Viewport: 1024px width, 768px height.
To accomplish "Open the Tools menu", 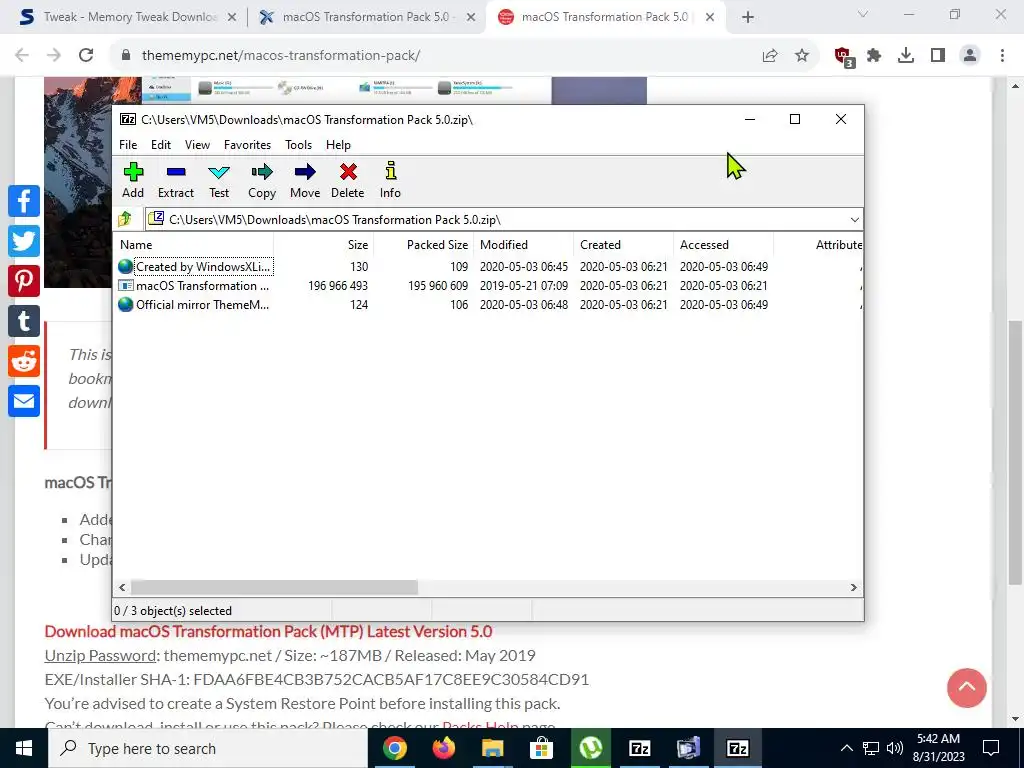I will (298, 145).
